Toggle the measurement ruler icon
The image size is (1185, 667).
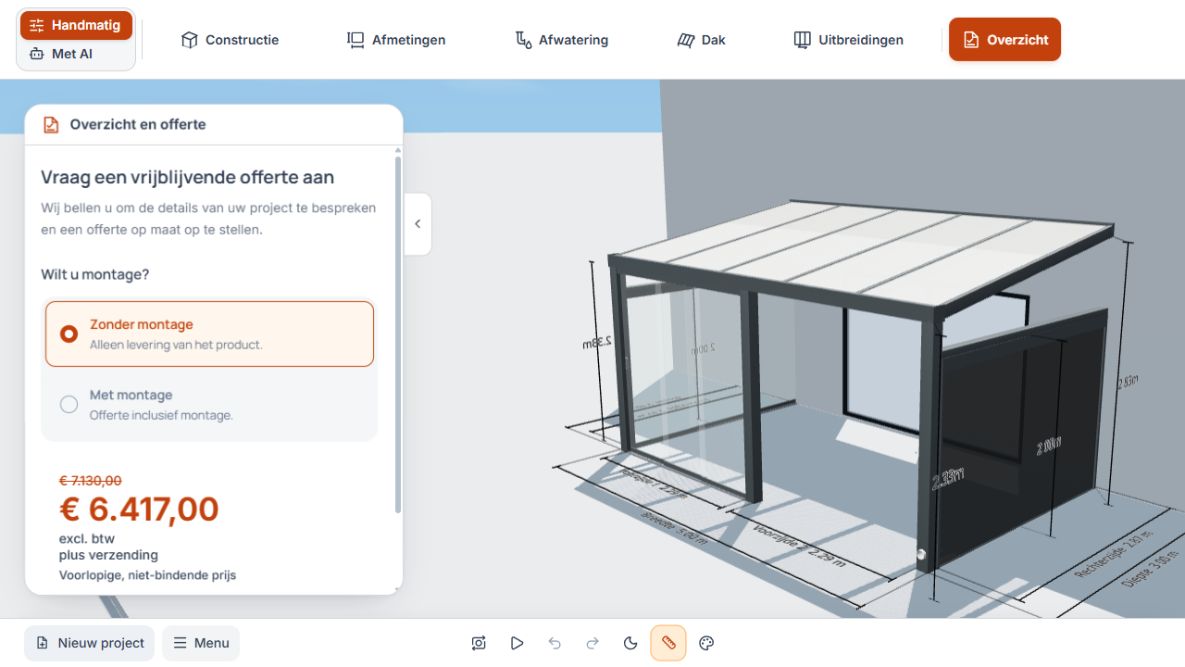pyautogui.click(x=668, y=643)
